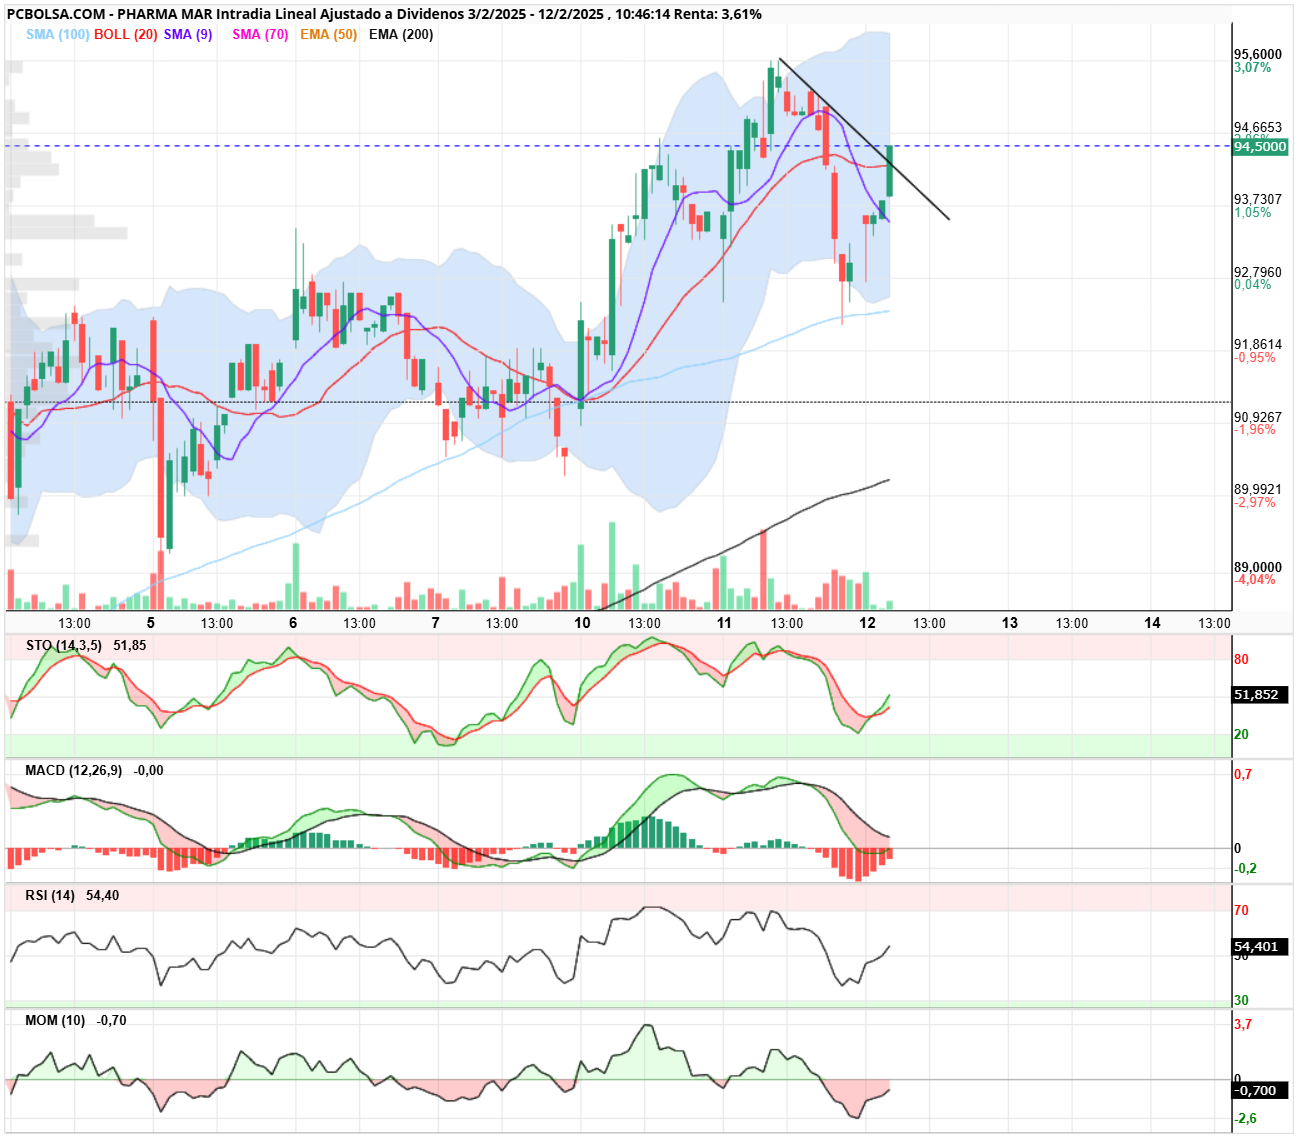Select the 95,6000 price axis label
Screen dimensions: 1298x1138
coord(1258,54)
